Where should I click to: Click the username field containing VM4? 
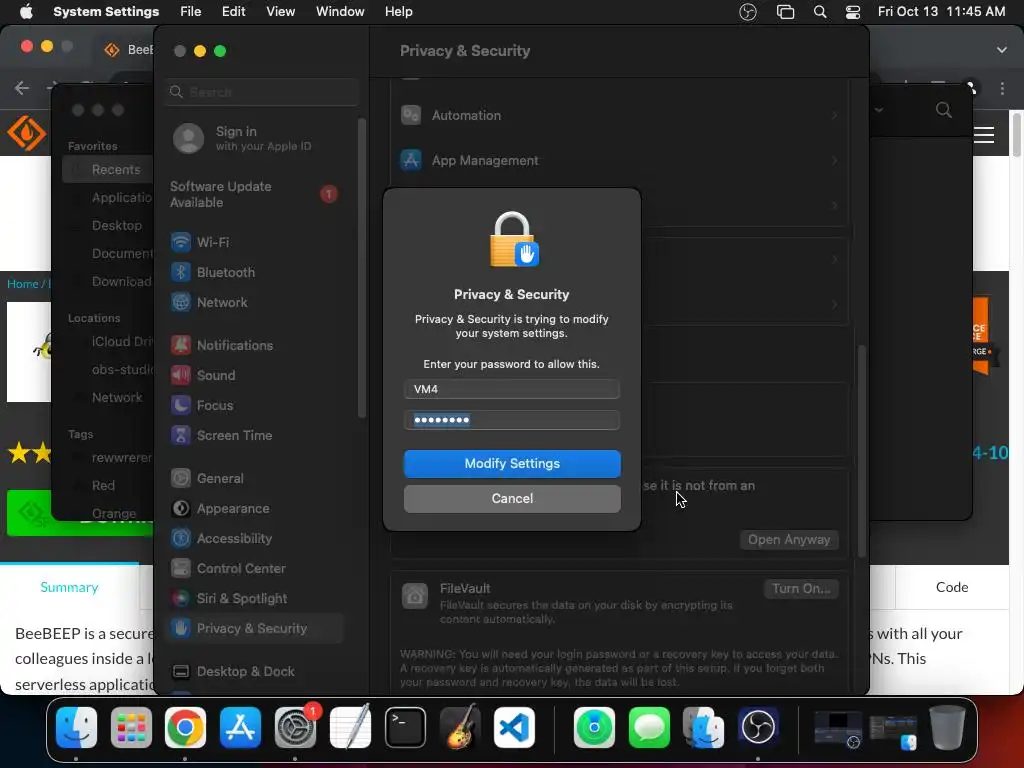[512, 389]
